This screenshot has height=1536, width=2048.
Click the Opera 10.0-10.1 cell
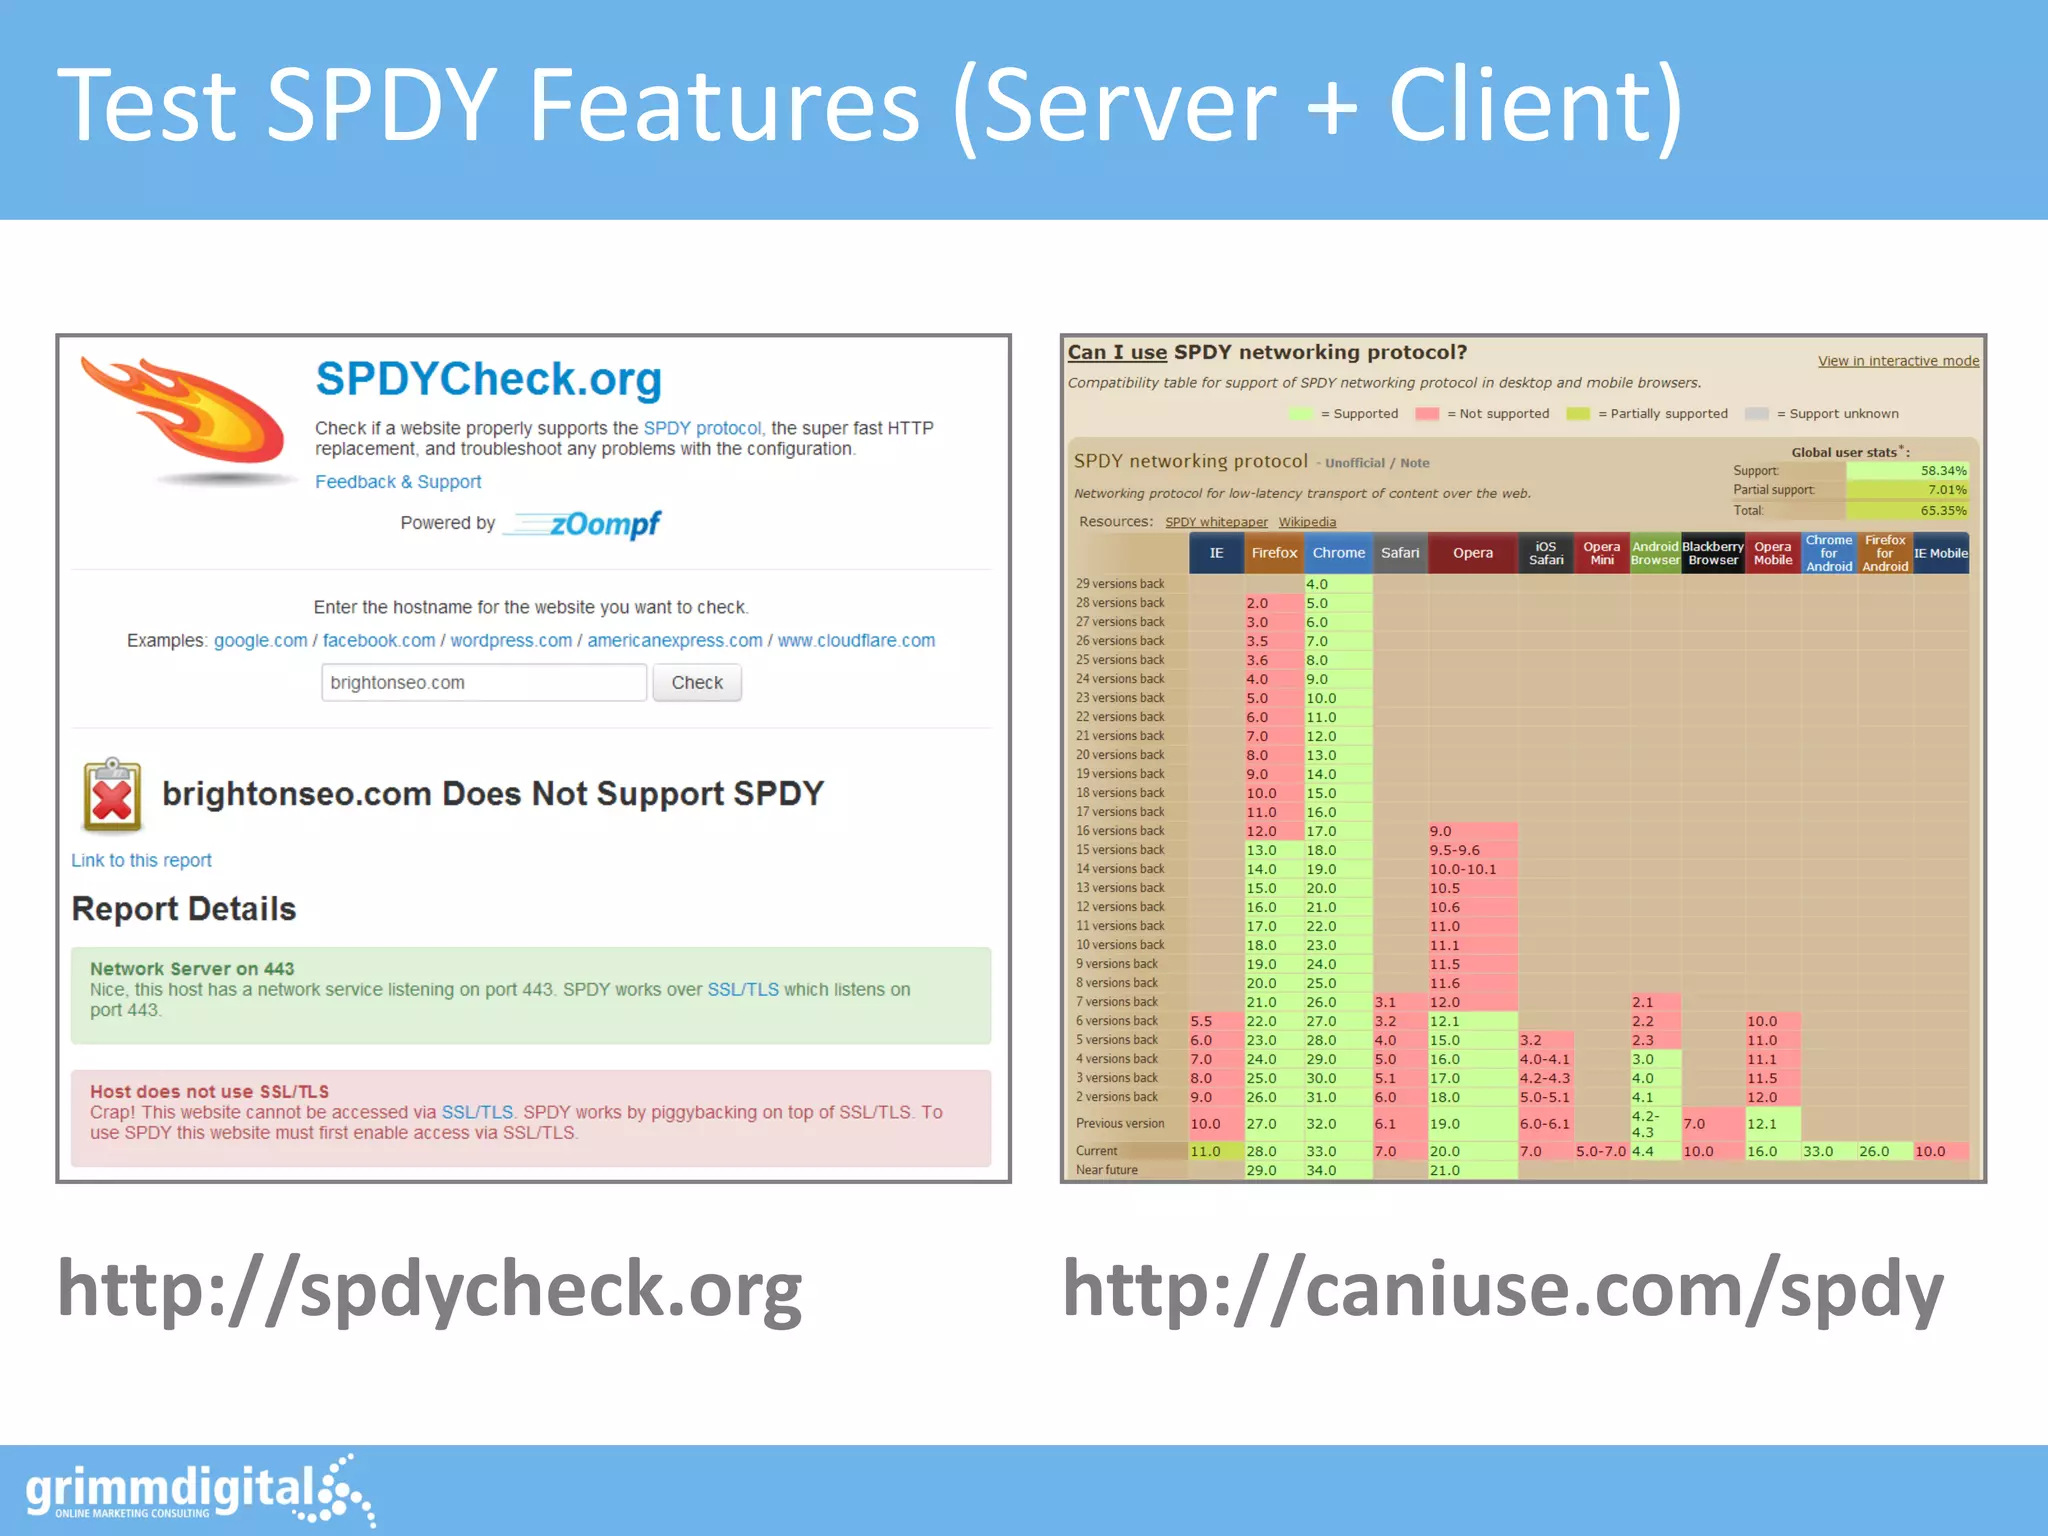pos(1473,869)
